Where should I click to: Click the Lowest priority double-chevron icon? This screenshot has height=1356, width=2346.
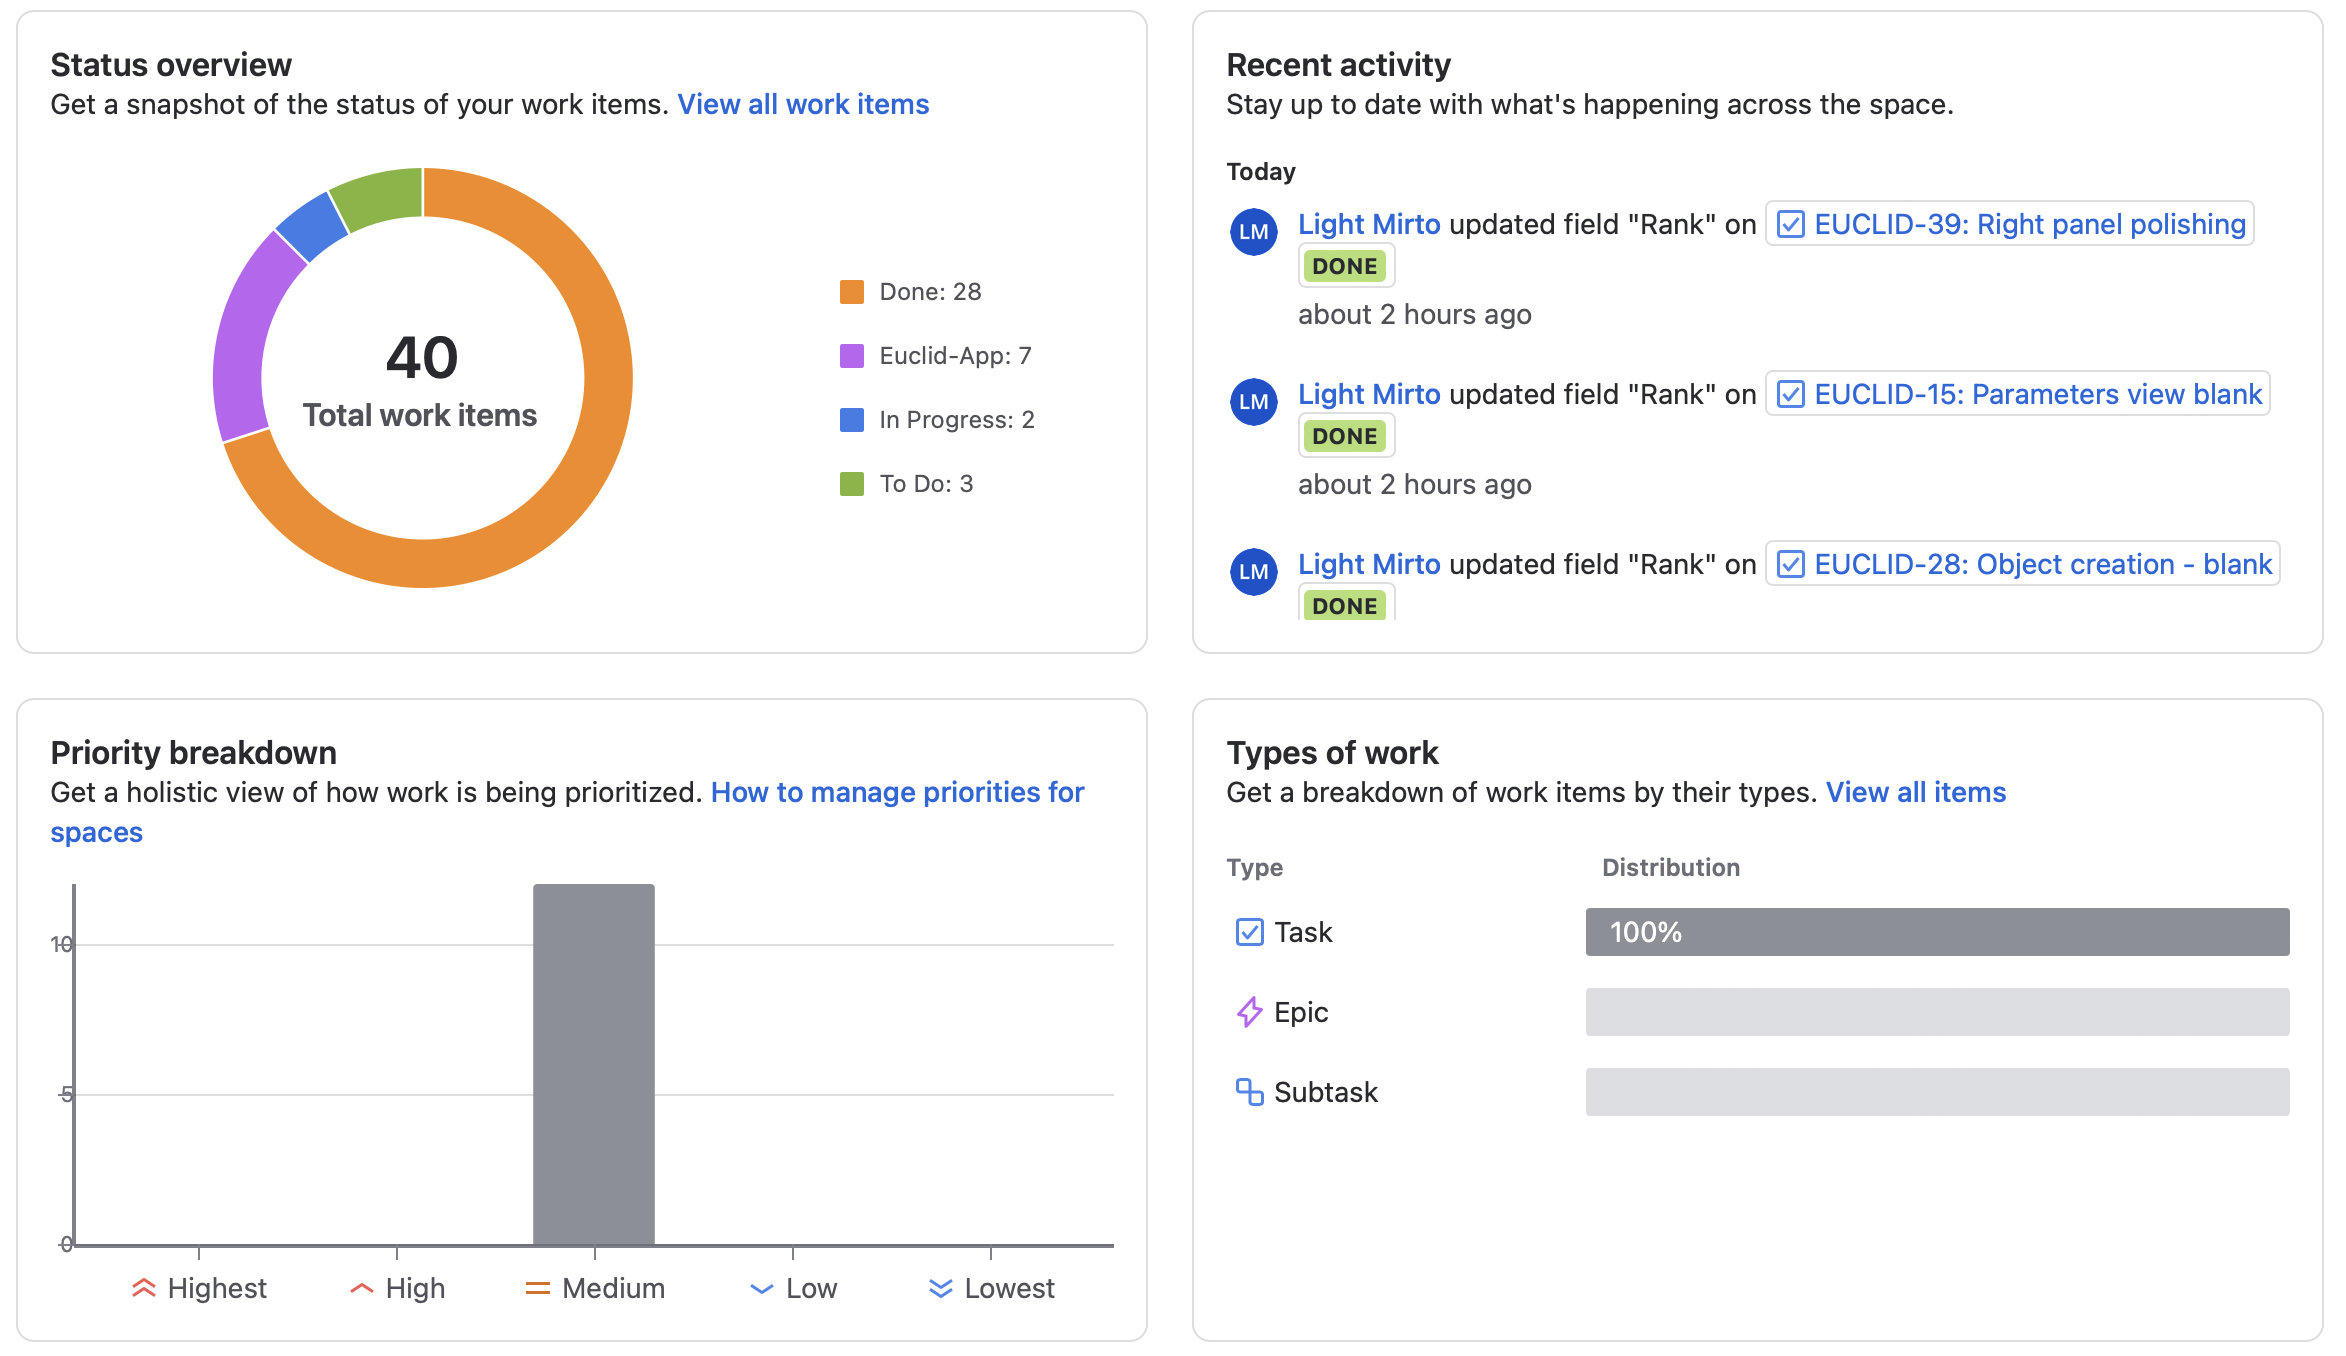(940, 1288)
